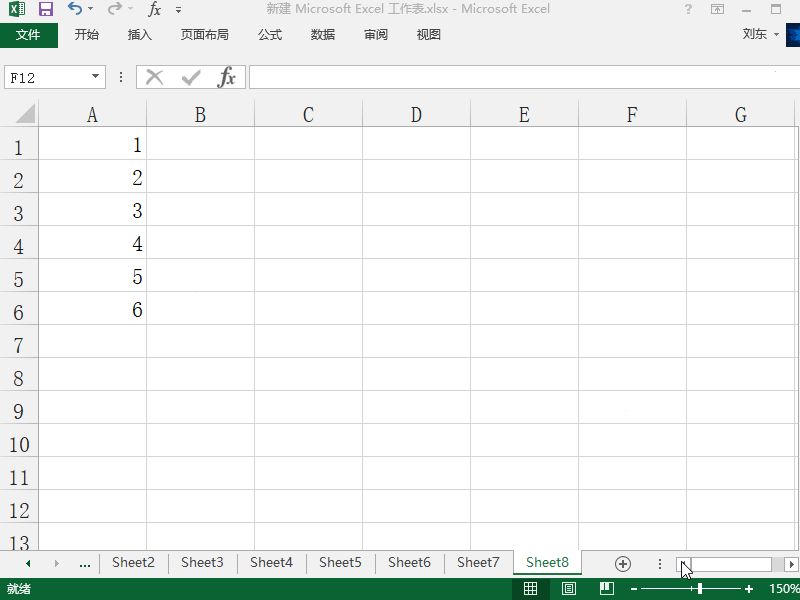Click 150% to open the zoom dialog
Viewport: 800px width, 600px height.
point(781,589)
